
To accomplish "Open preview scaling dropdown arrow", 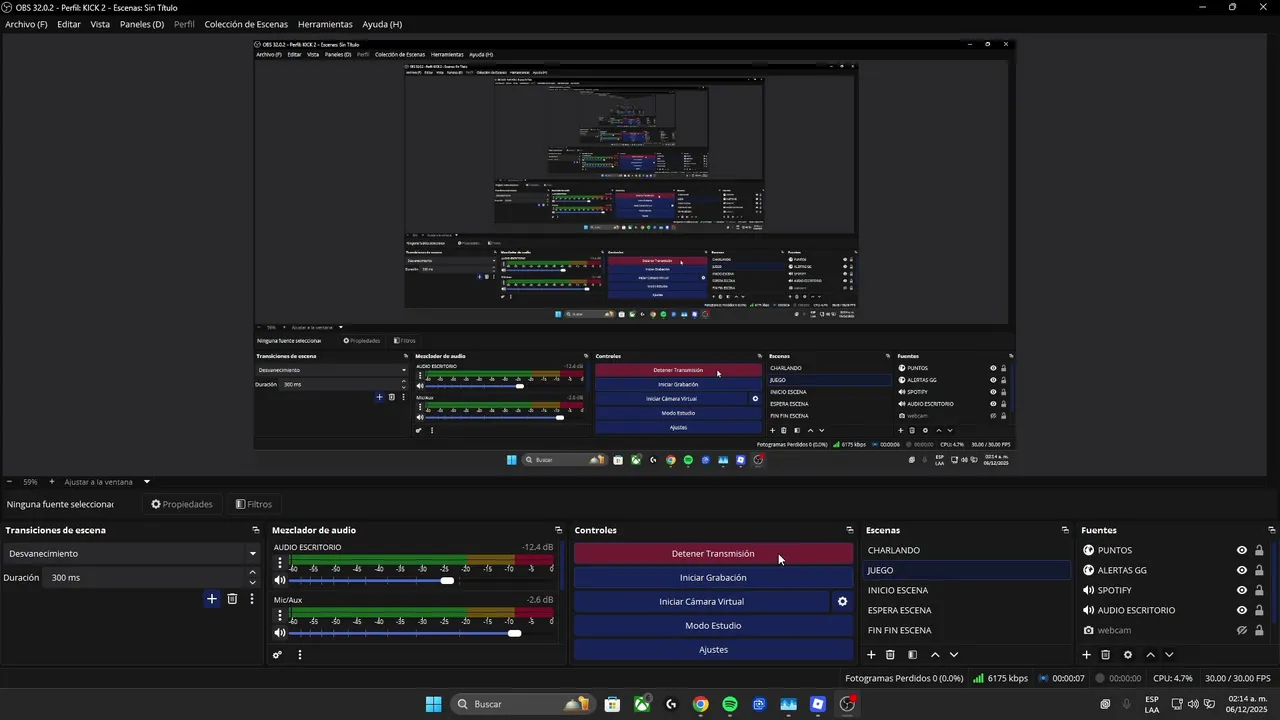I will coord(146,482).
